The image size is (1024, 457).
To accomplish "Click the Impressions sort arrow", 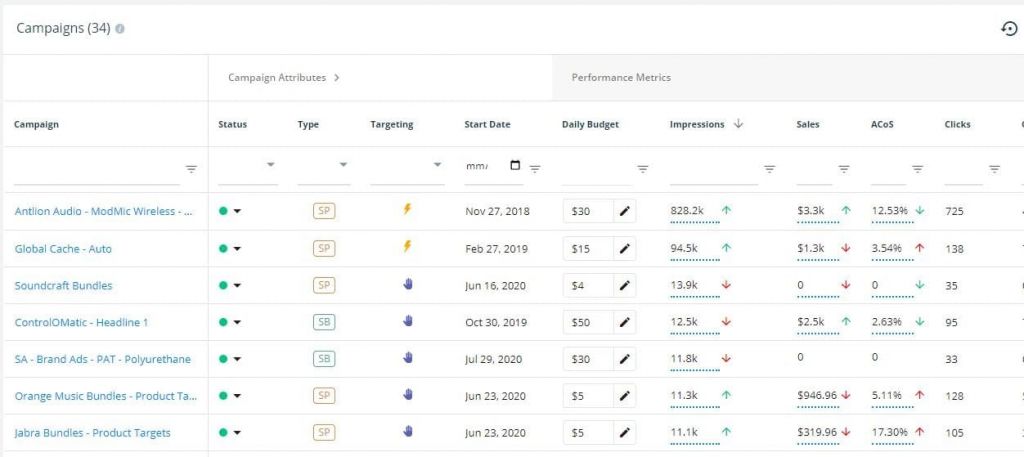I will pos(738,124).
